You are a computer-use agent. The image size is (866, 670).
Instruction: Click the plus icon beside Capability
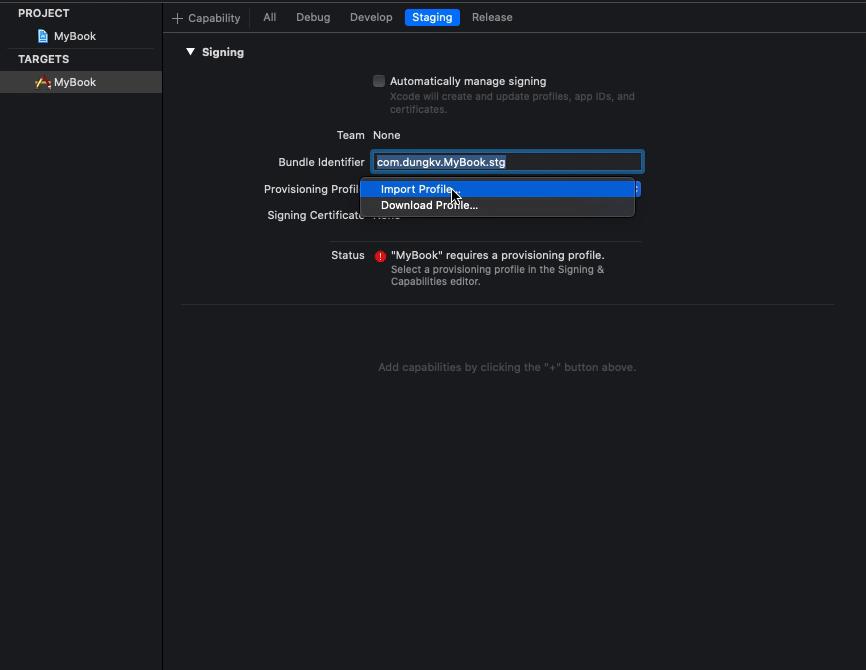pyautogui.click(x=178, y=18)
